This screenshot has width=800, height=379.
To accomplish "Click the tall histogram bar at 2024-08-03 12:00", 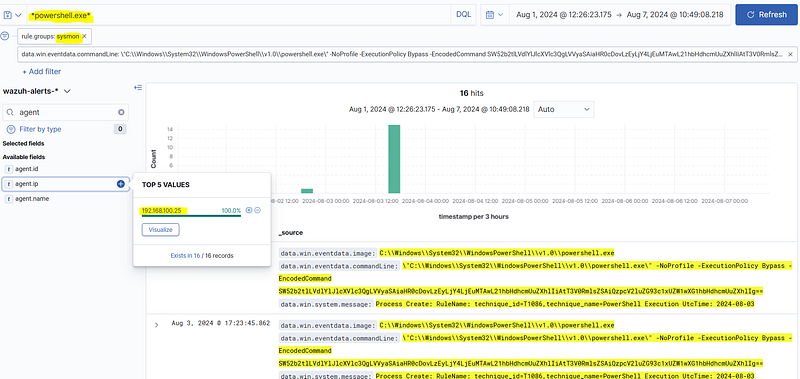I will point(394,159).
